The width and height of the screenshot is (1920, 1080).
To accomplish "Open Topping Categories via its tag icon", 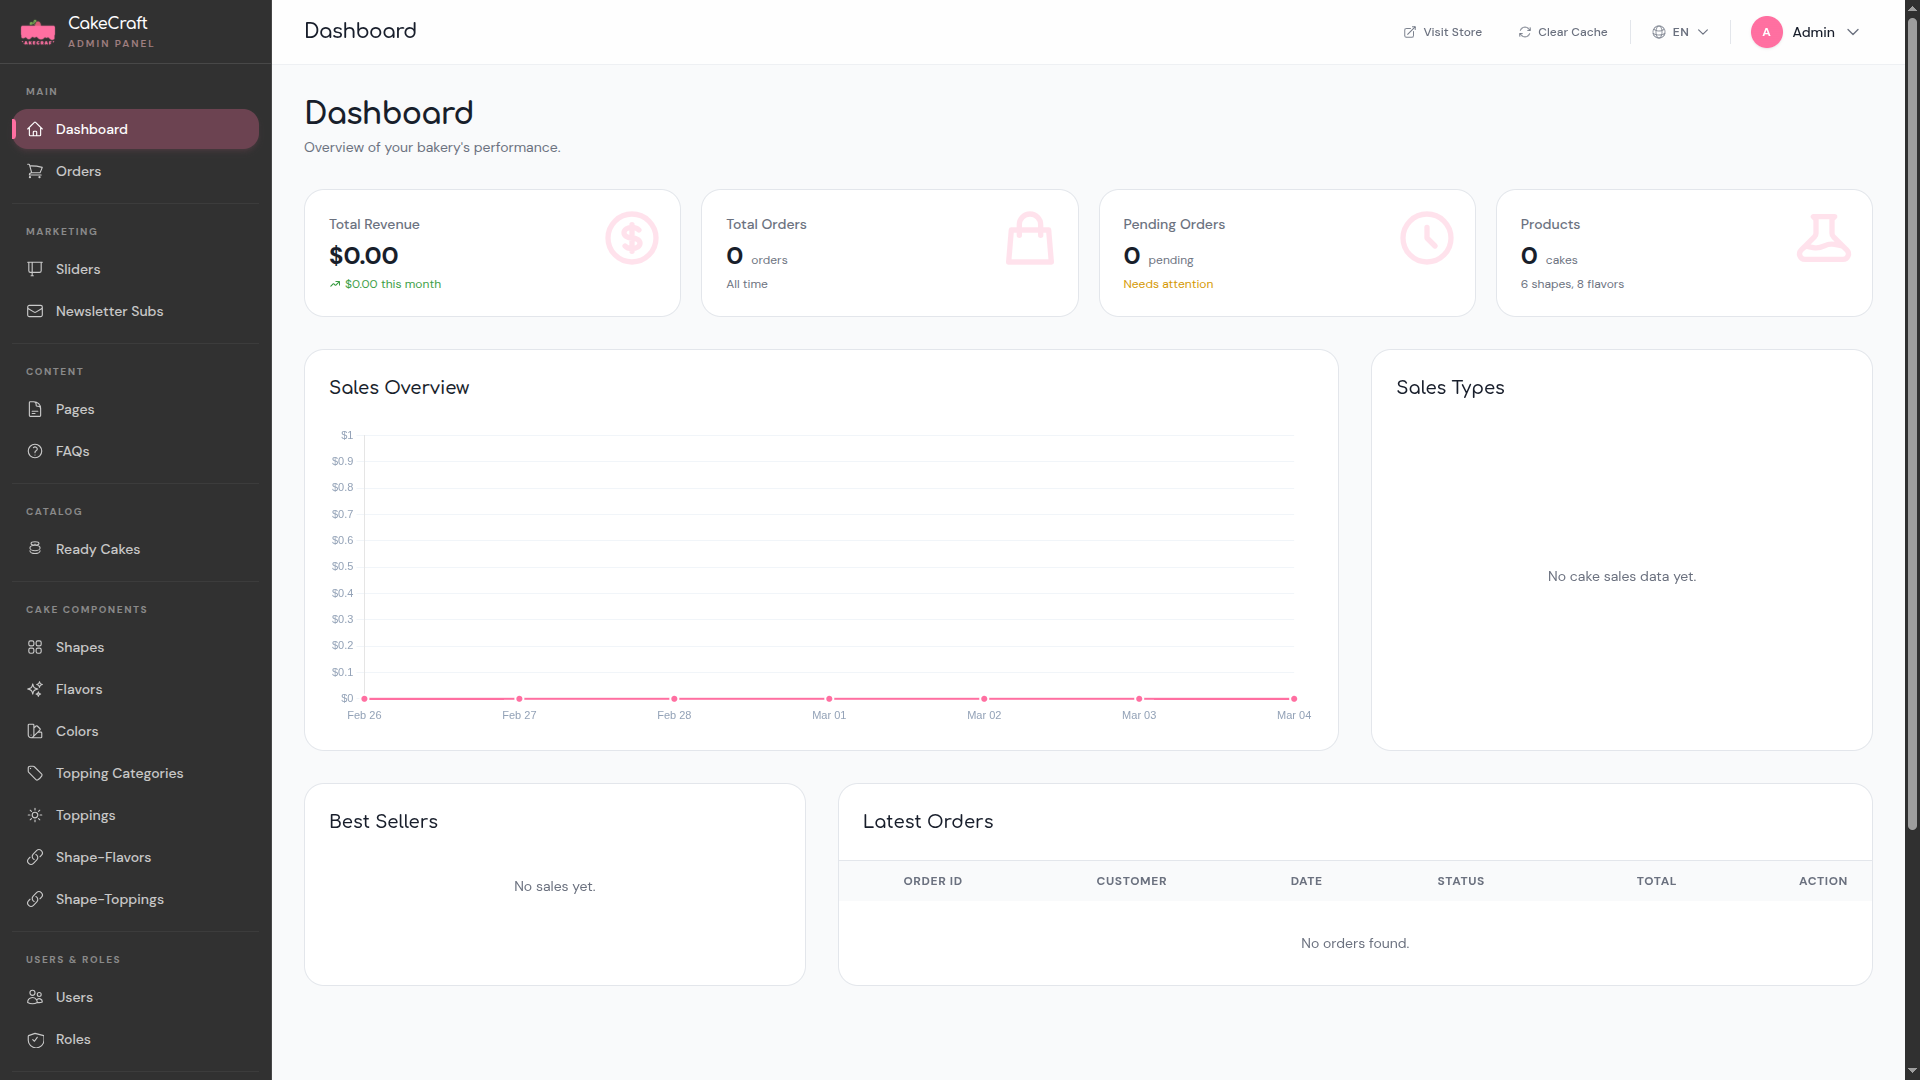I will tap(35, 773).
